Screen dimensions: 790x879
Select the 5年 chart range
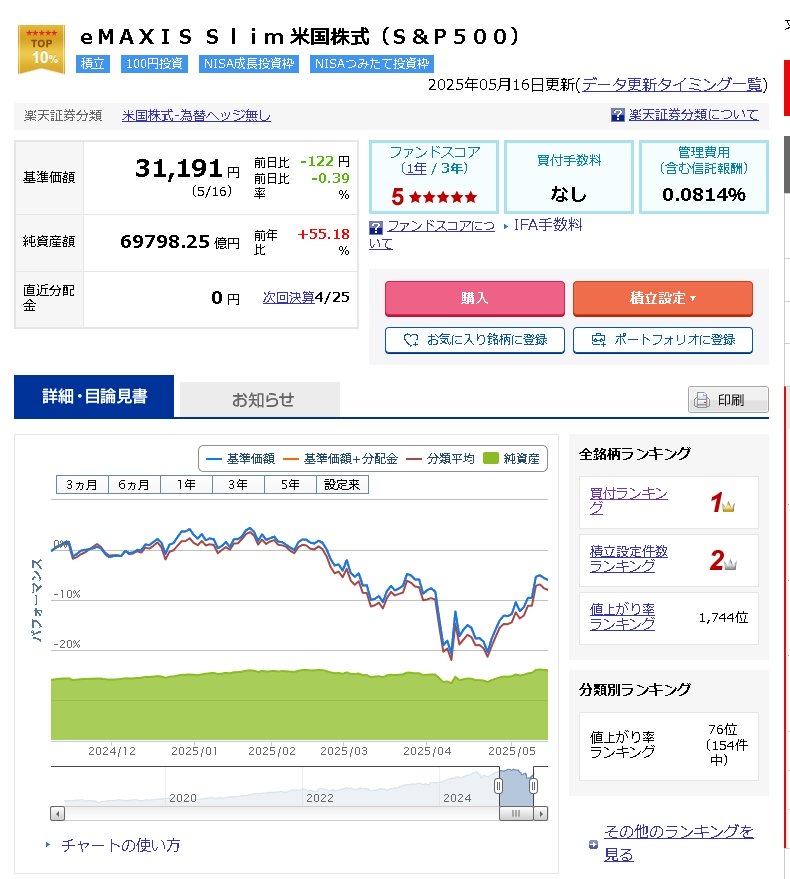[290, 484]
